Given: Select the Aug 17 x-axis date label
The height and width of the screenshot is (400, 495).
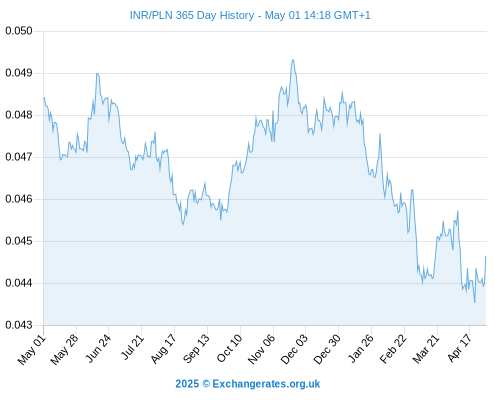Looking at the screenshot, I should coord(163,349).
